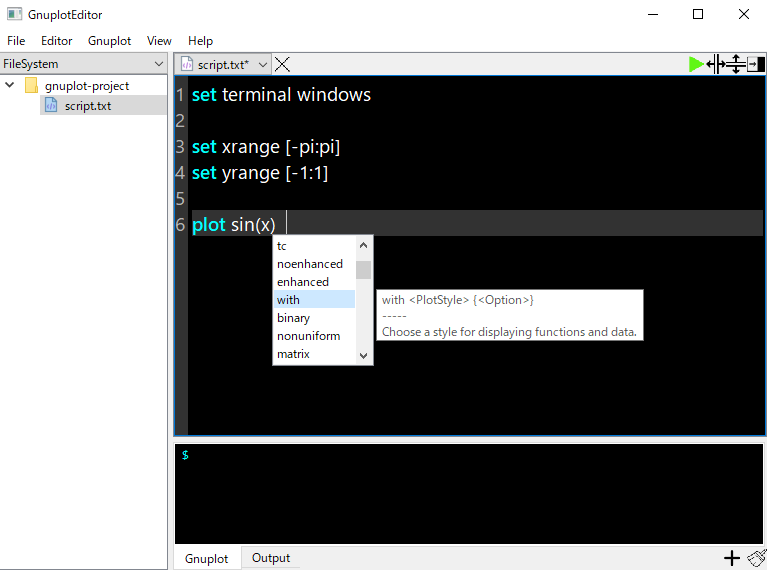Maximize the GnuplotEditor window
Screen dimensions: 767x570
[698, 14]
